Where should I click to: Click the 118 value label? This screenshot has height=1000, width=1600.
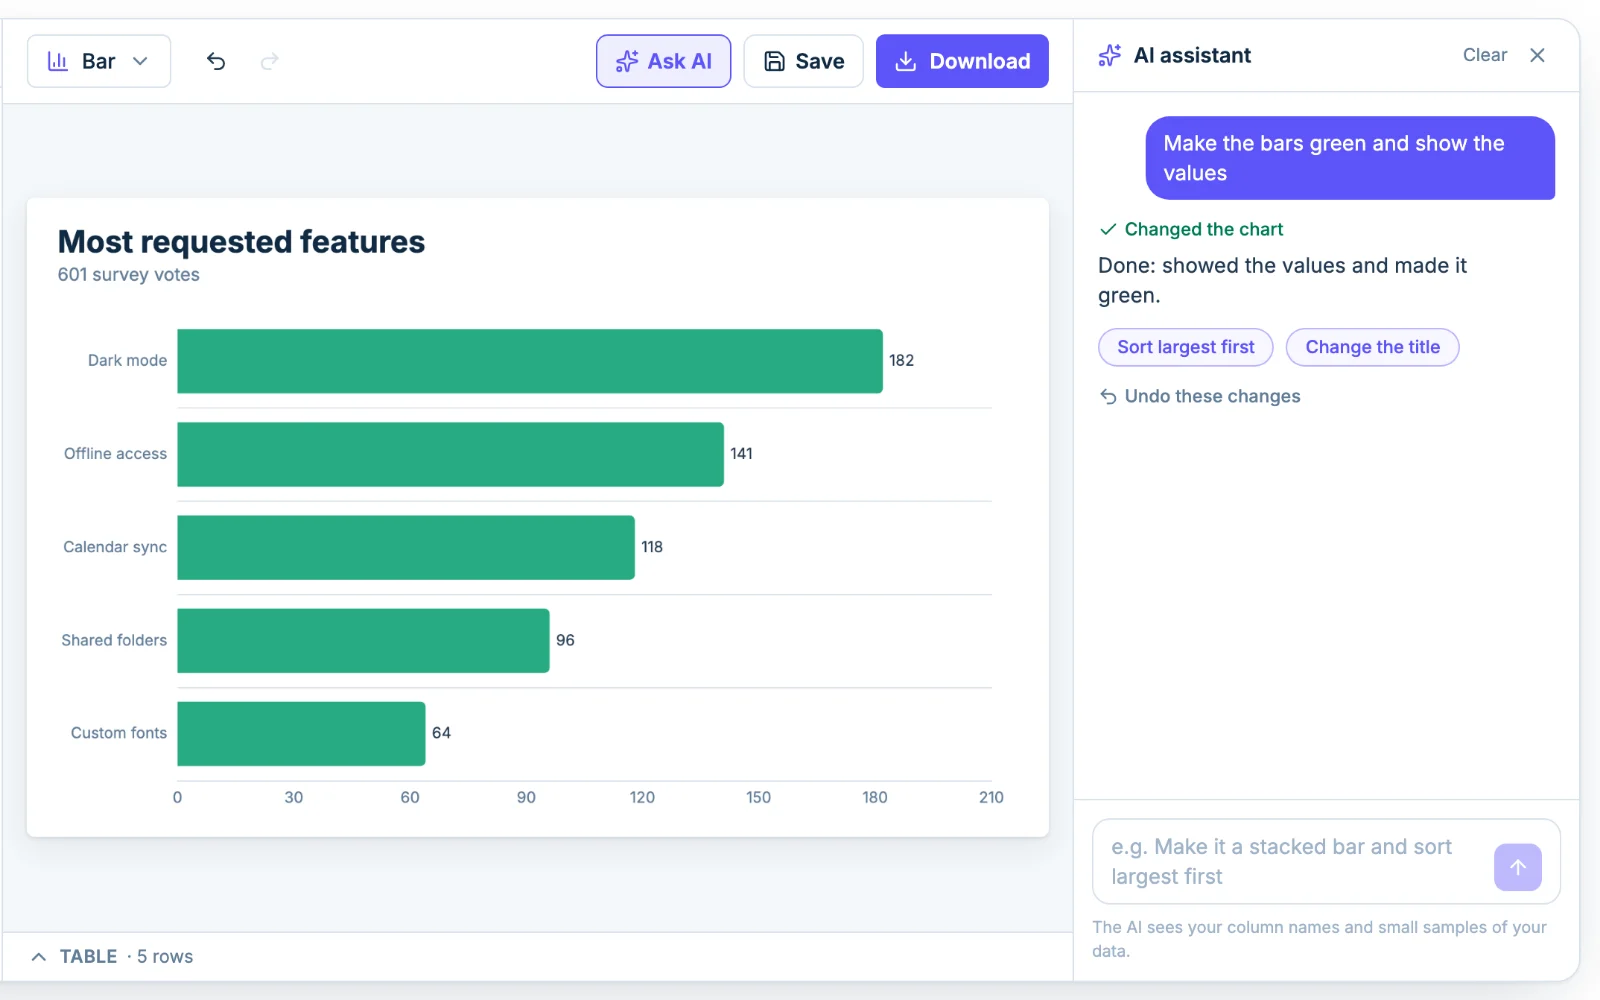pyautogui.click(x=652, y=547)
